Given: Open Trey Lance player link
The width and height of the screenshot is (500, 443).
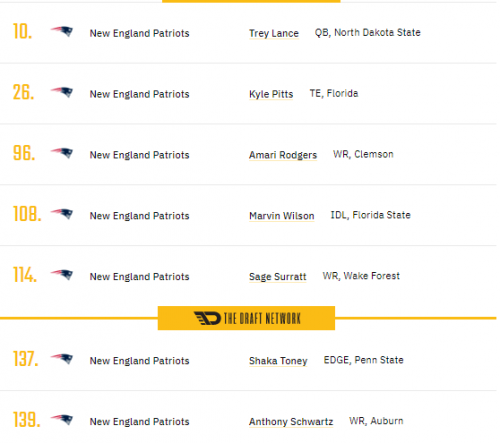Looking at the screenshot, I should [x=274, y=33].
